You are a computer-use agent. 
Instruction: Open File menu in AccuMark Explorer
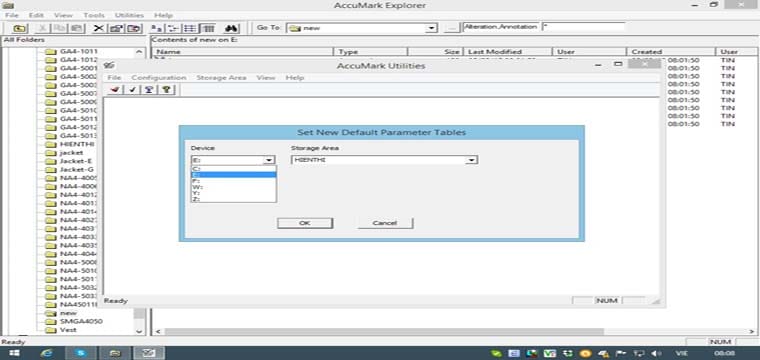12,16
